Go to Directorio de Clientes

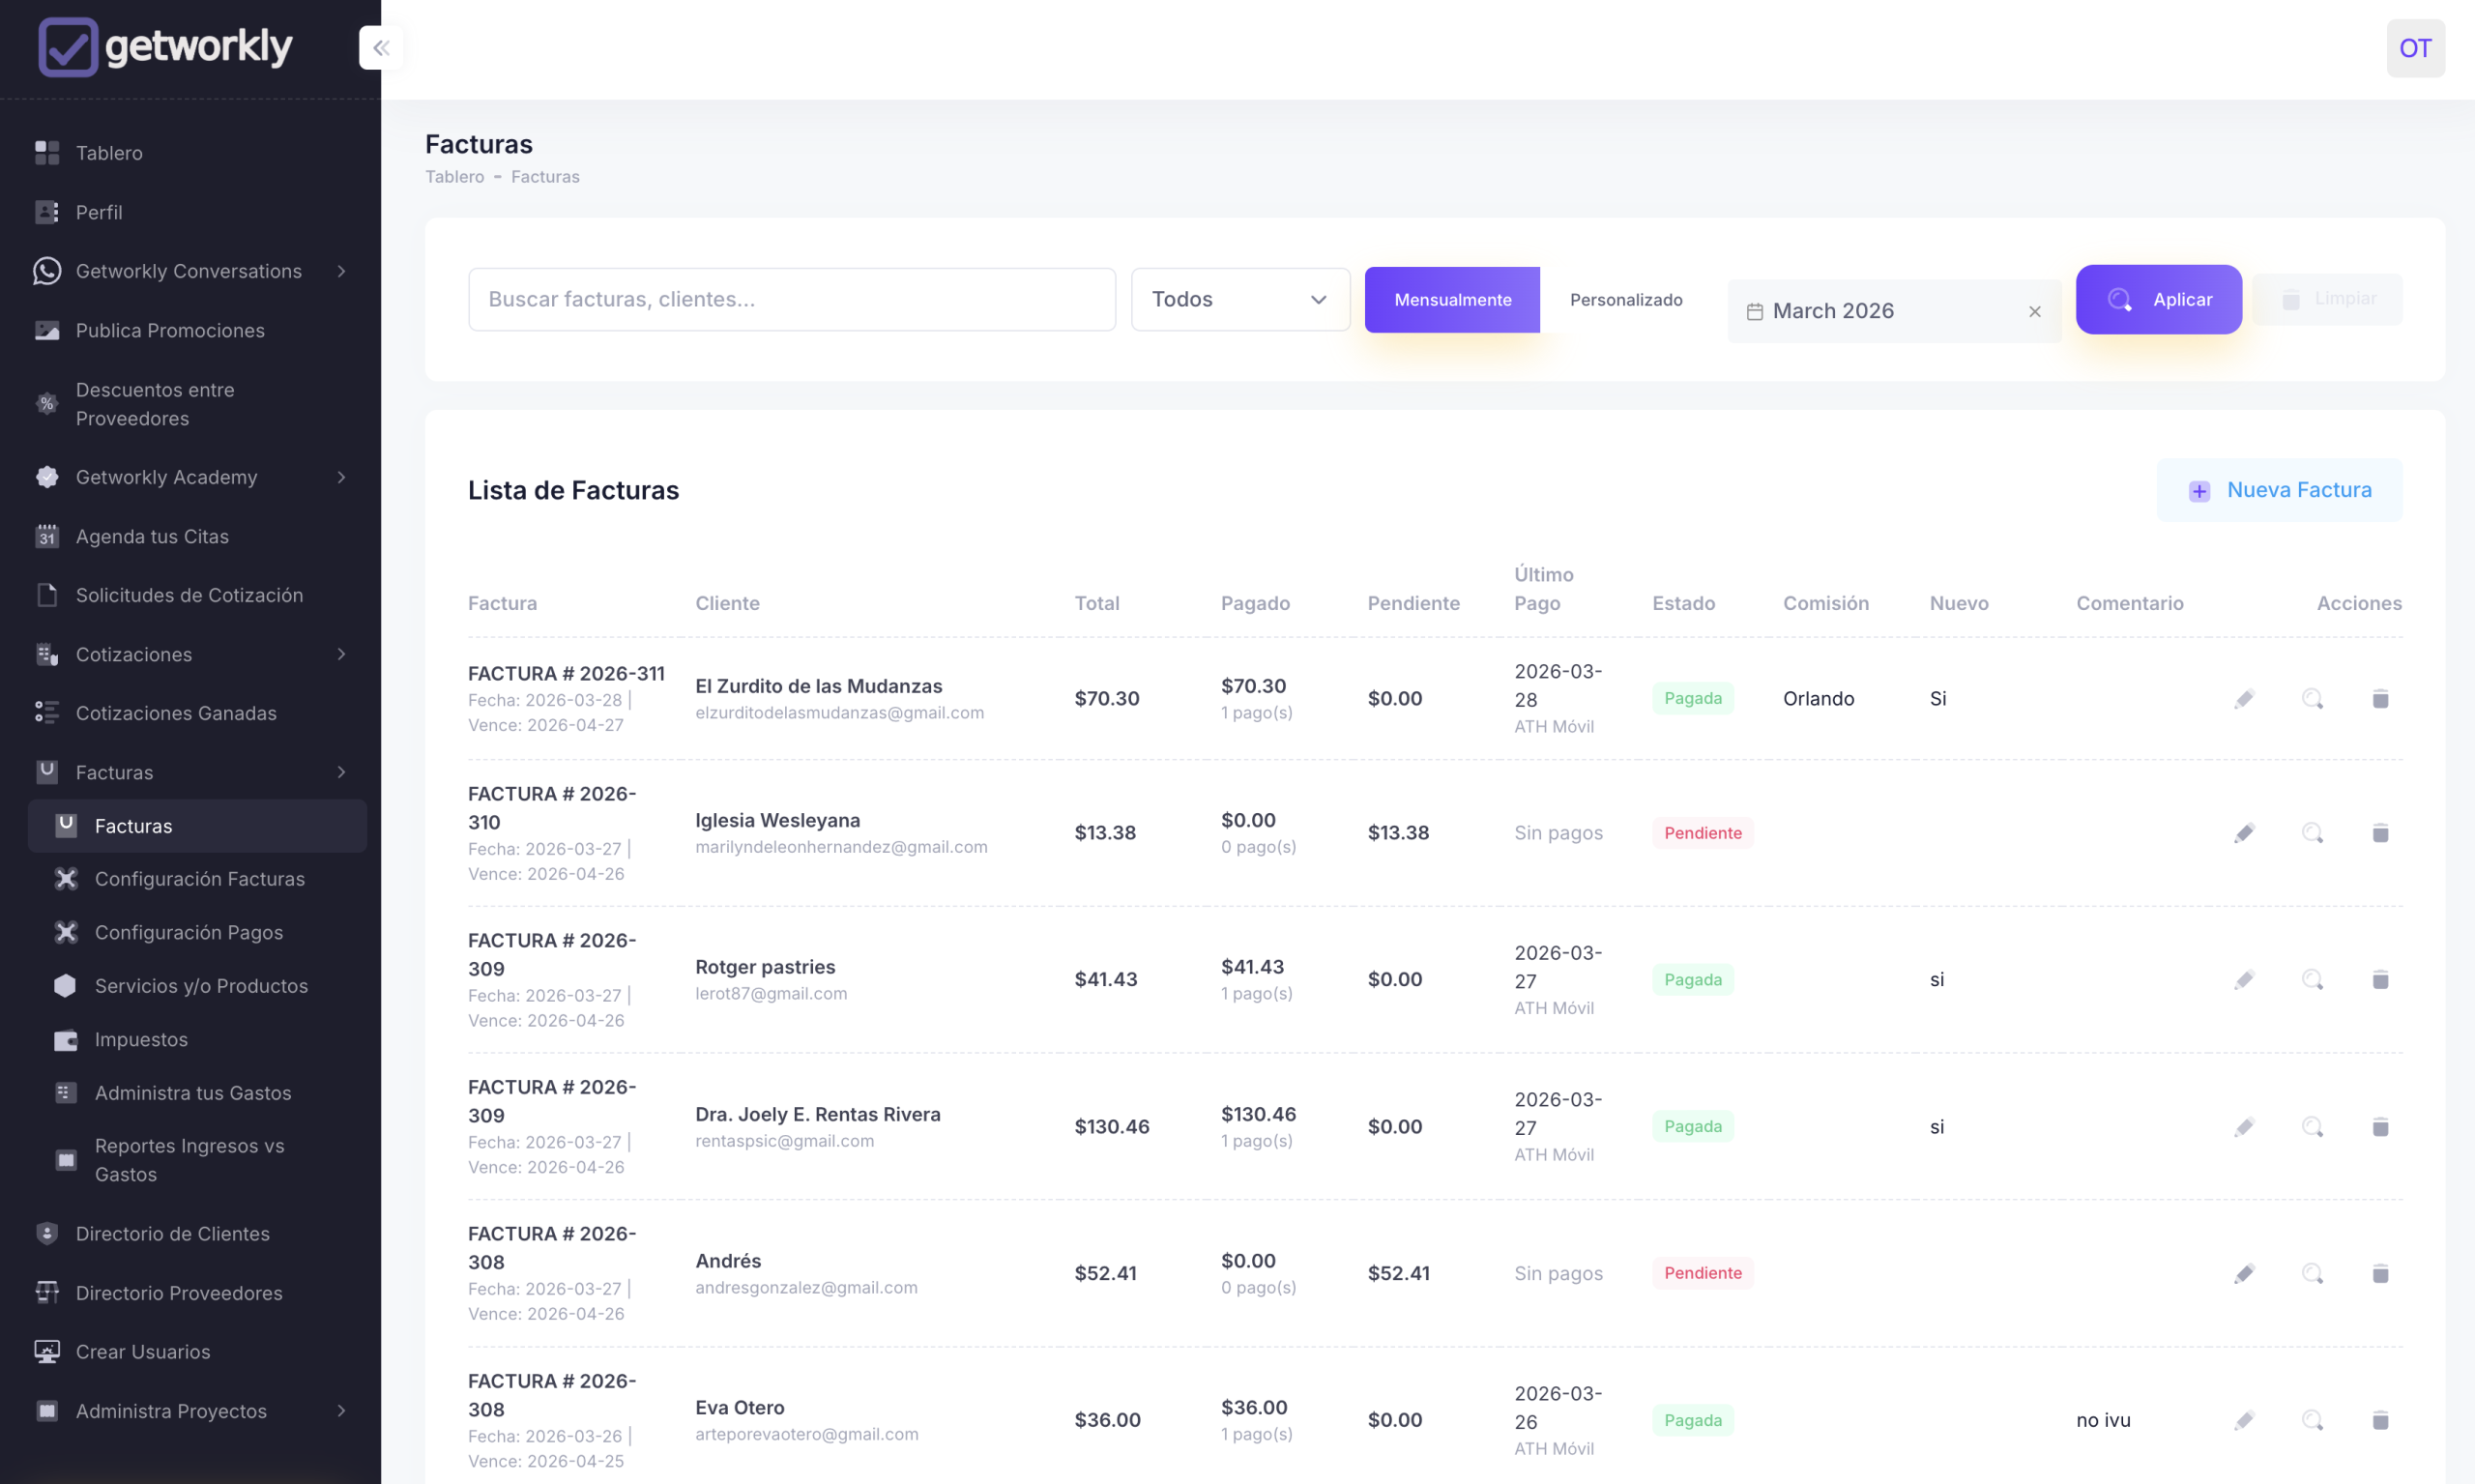[x=172, y=1233]
